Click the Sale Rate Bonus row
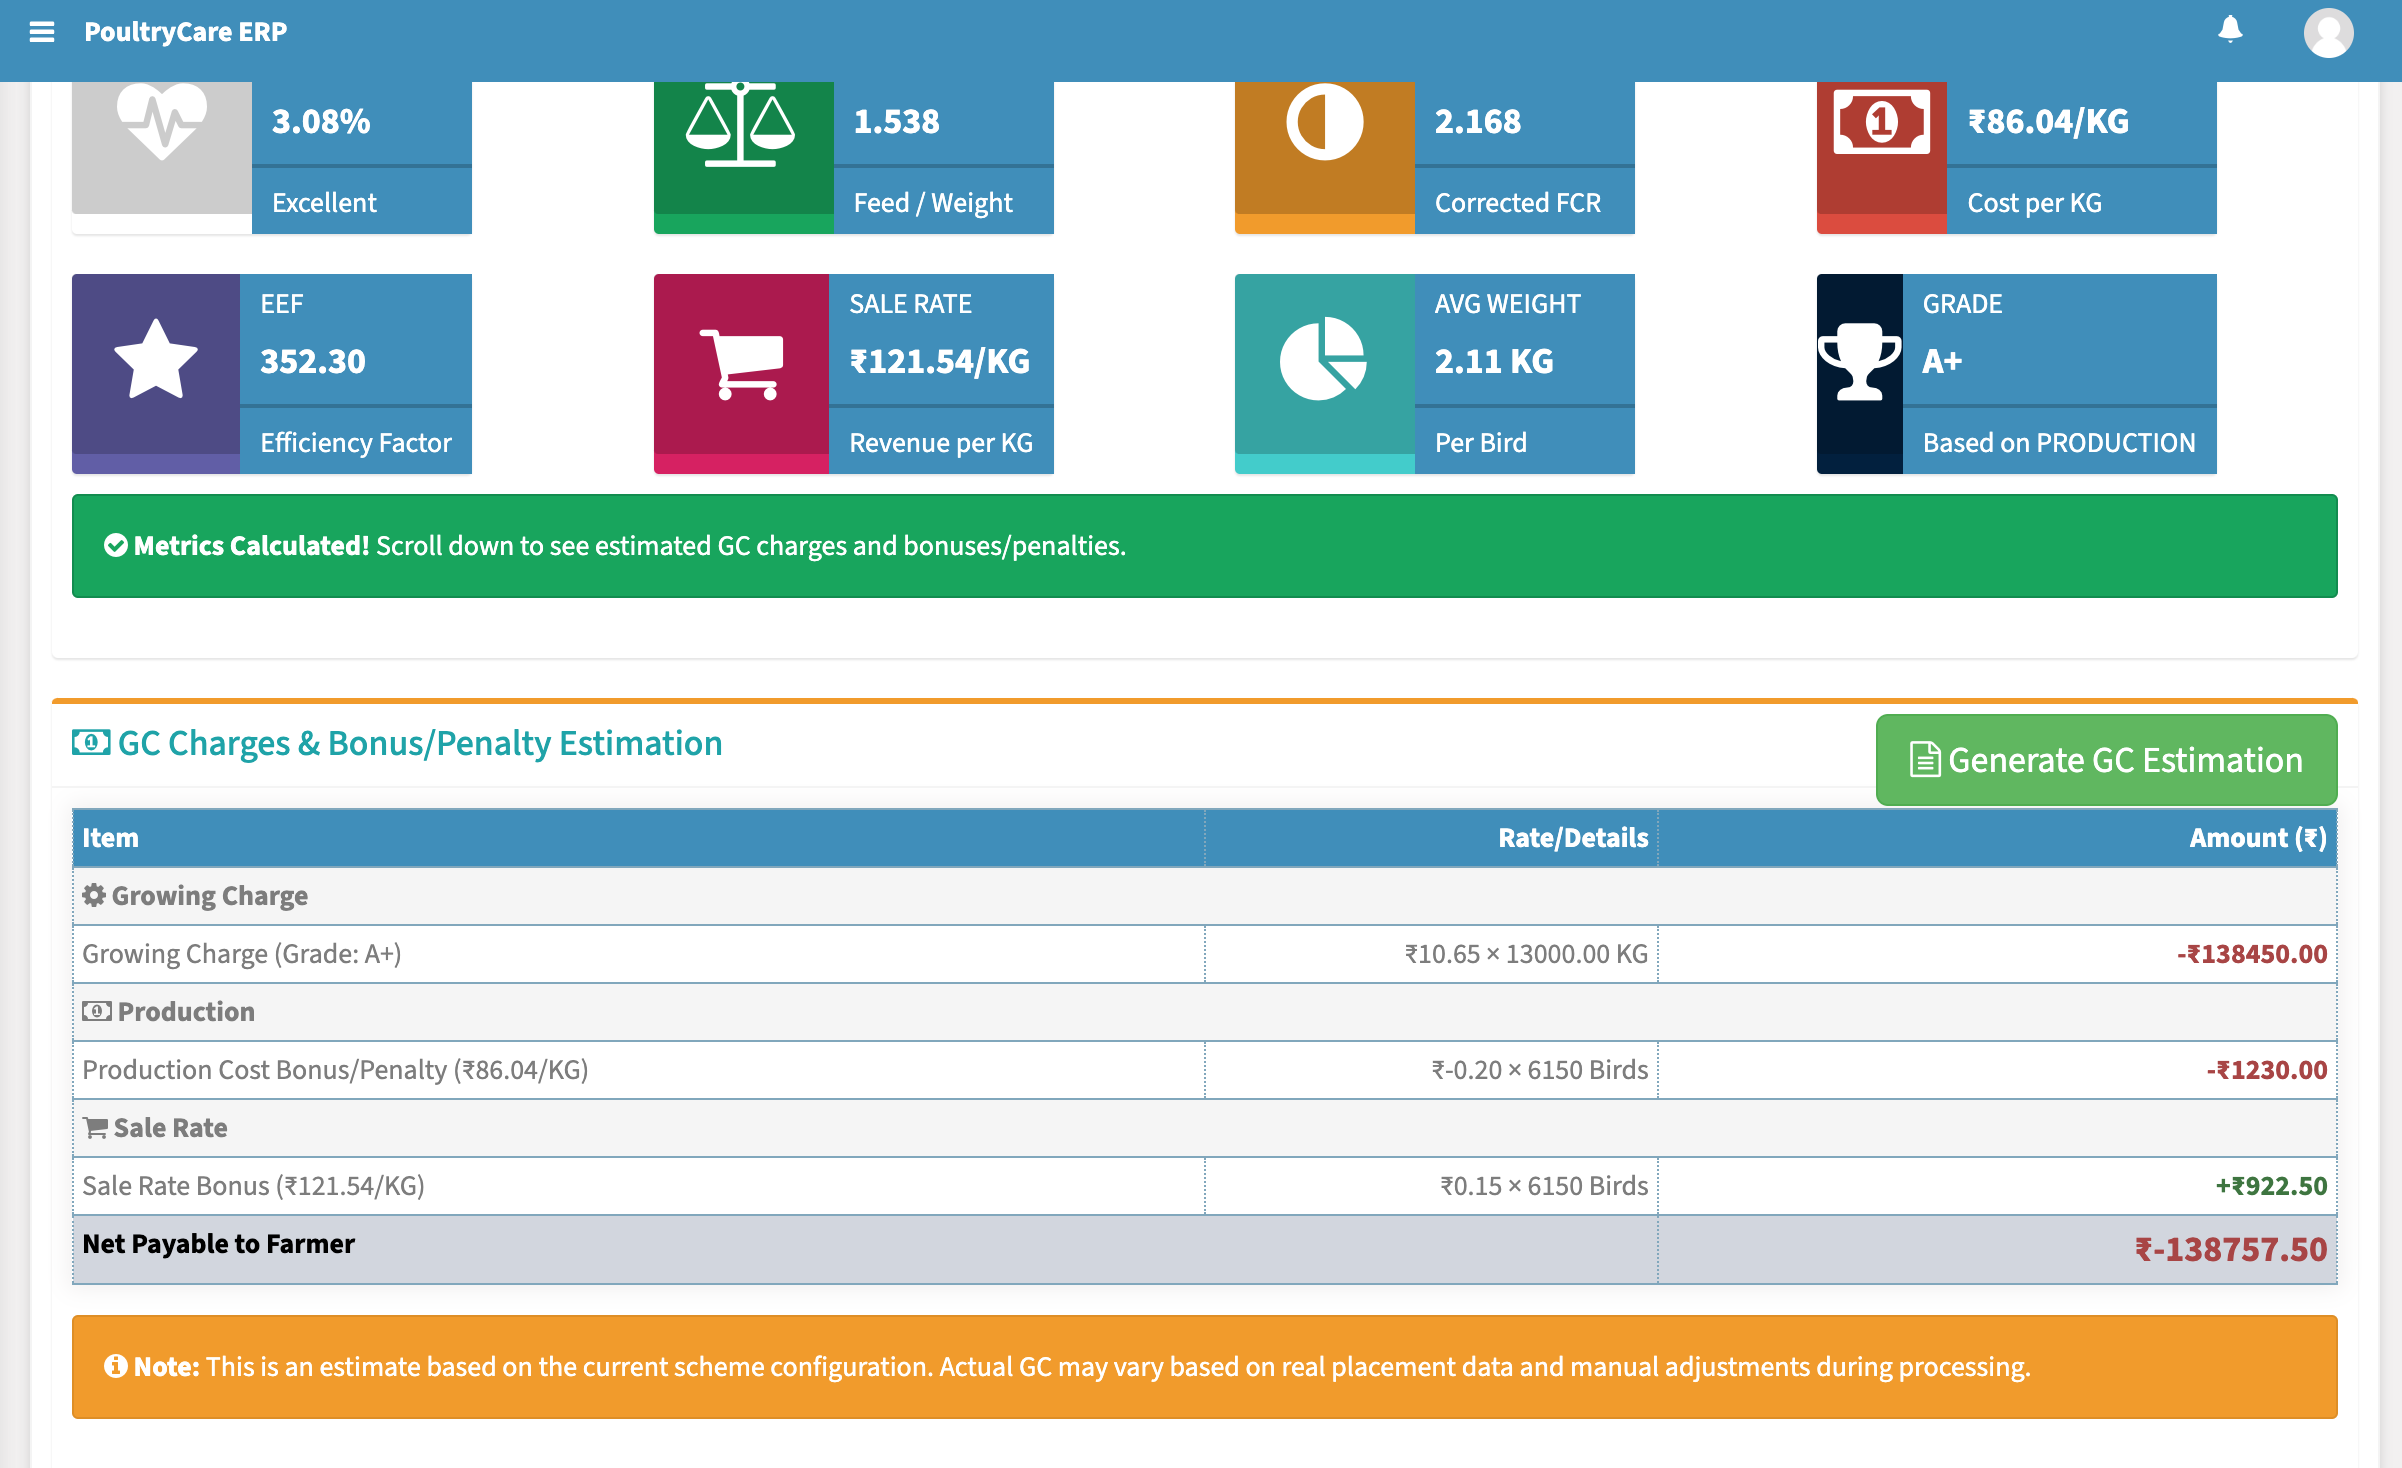 coord(253,1186)
